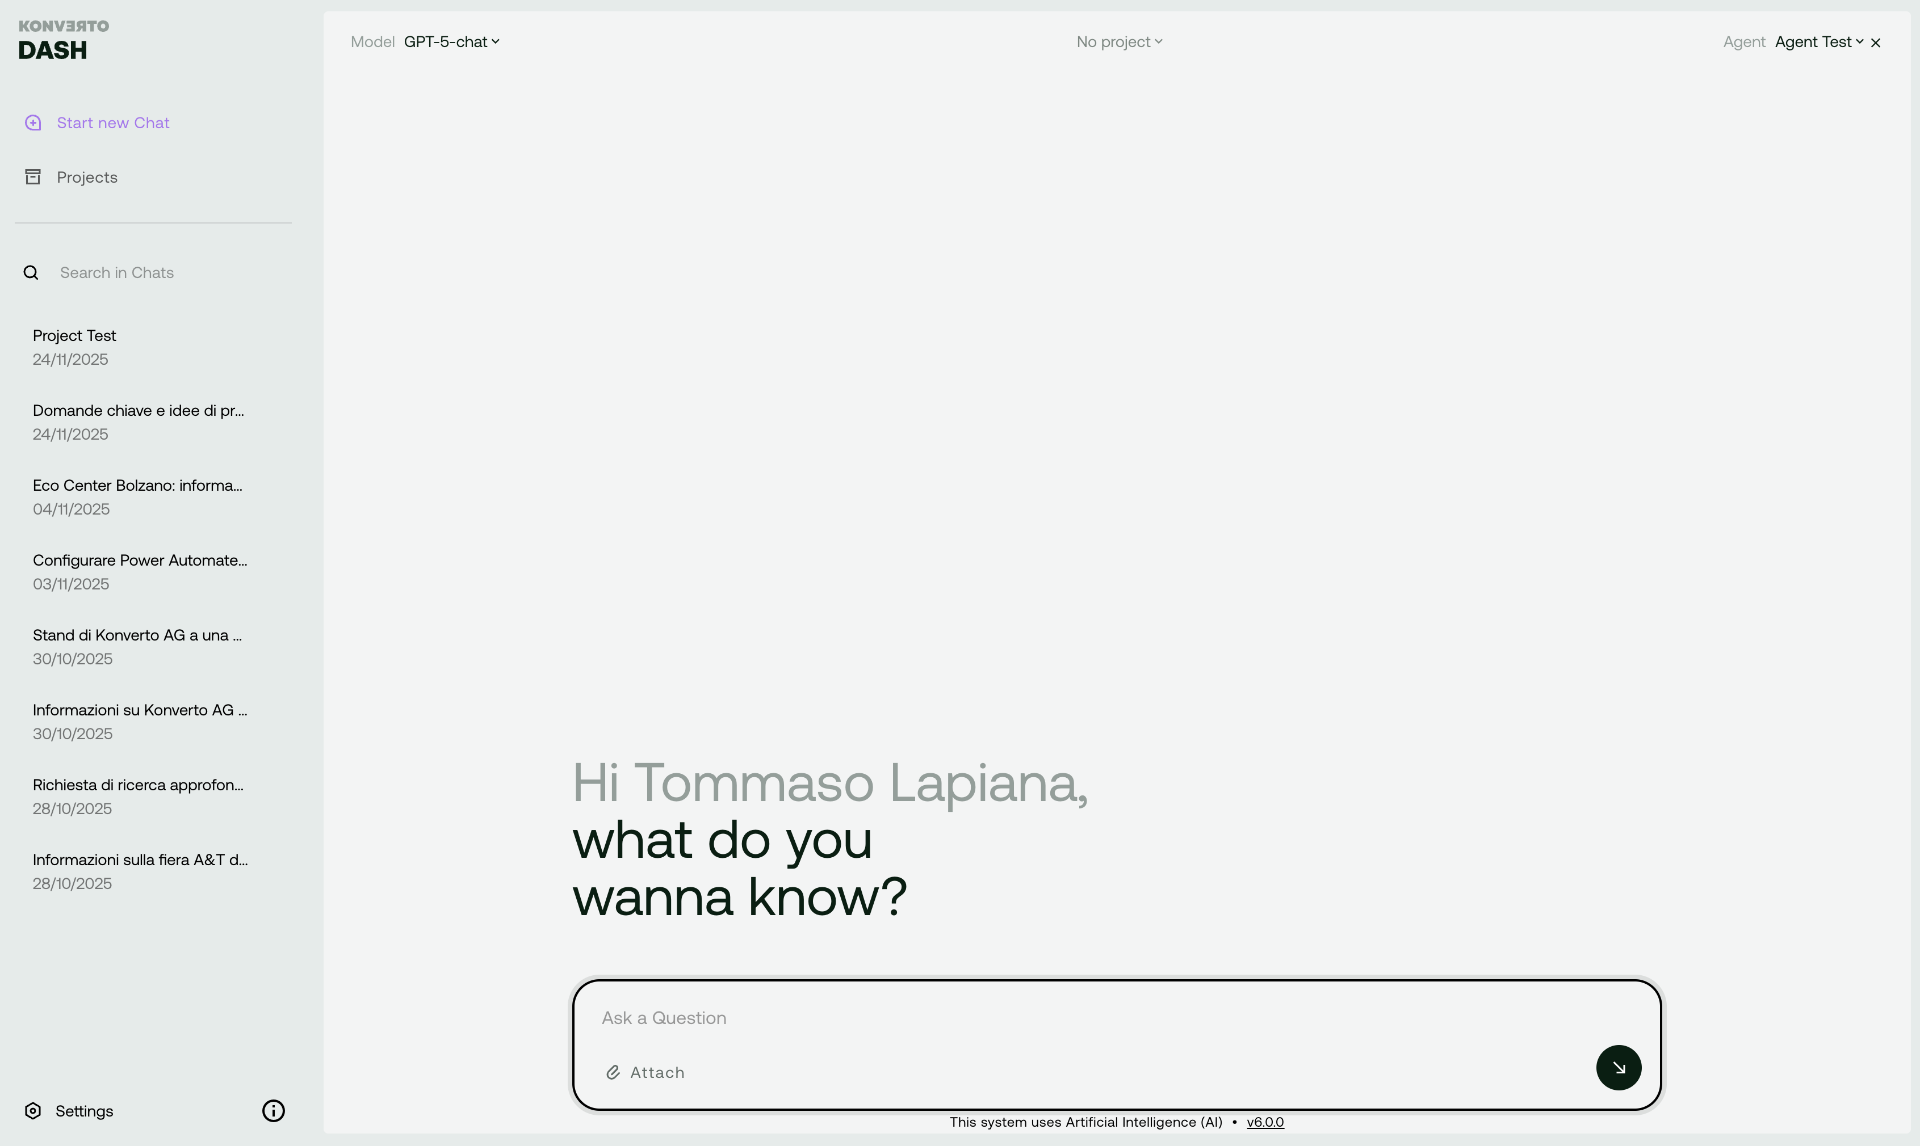1920x1146 pixels.
Task: Click the Konverto DASH logo
Action: click(x=64, y=40)
